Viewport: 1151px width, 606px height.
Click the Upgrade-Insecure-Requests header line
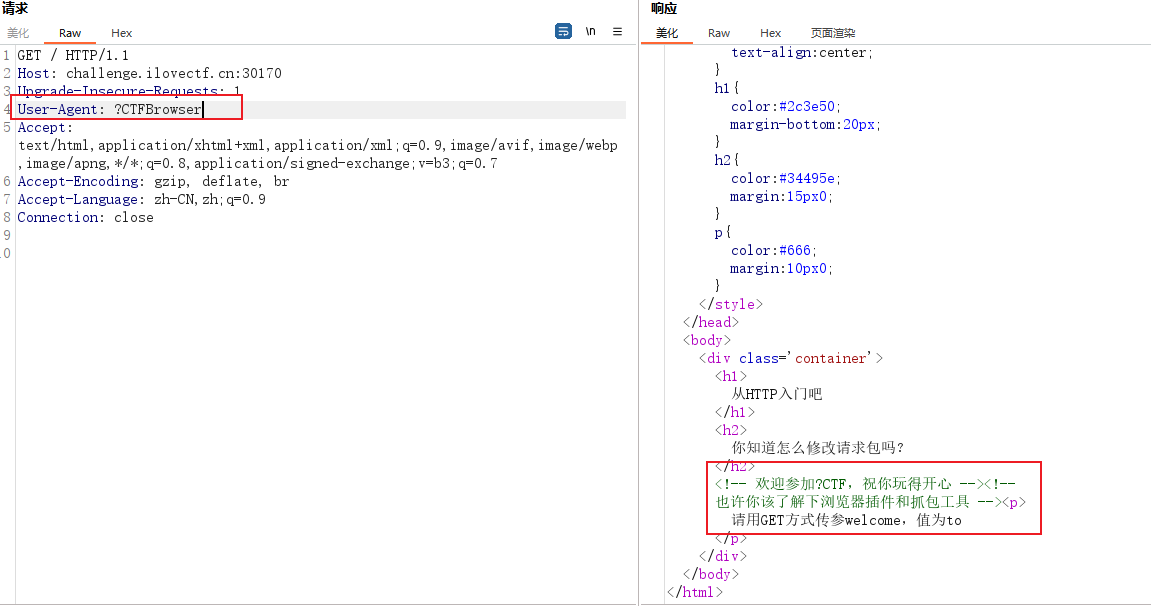128,91
